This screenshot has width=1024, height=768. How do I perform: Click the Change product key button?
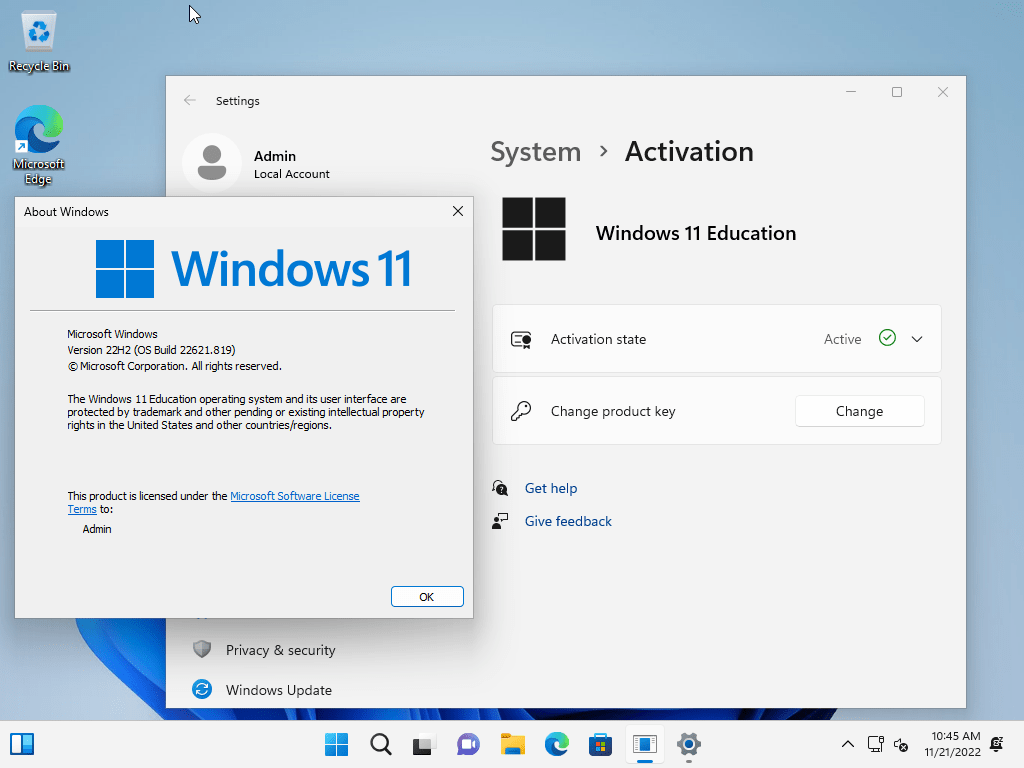pyautogui.click(x=859, y=411)
